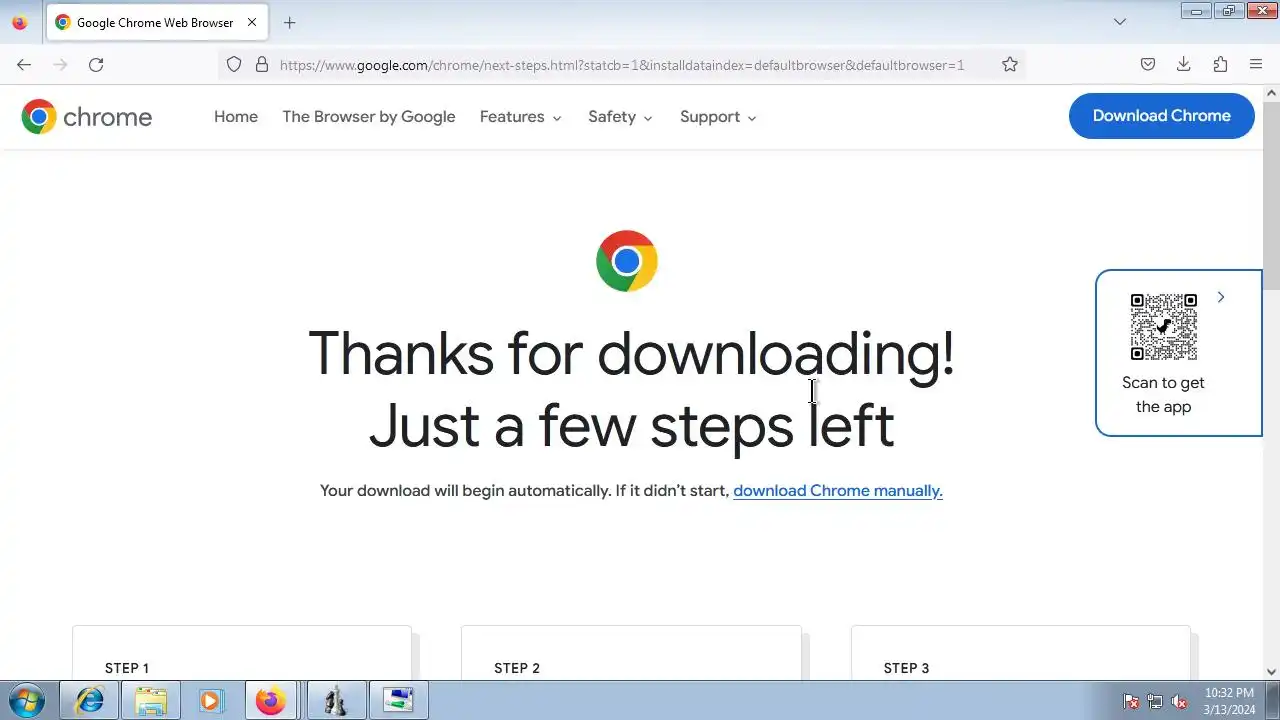Select the Google Chrome Web Browser tab
Viewport: 1280px width, 720px height.
coord(157,22)
